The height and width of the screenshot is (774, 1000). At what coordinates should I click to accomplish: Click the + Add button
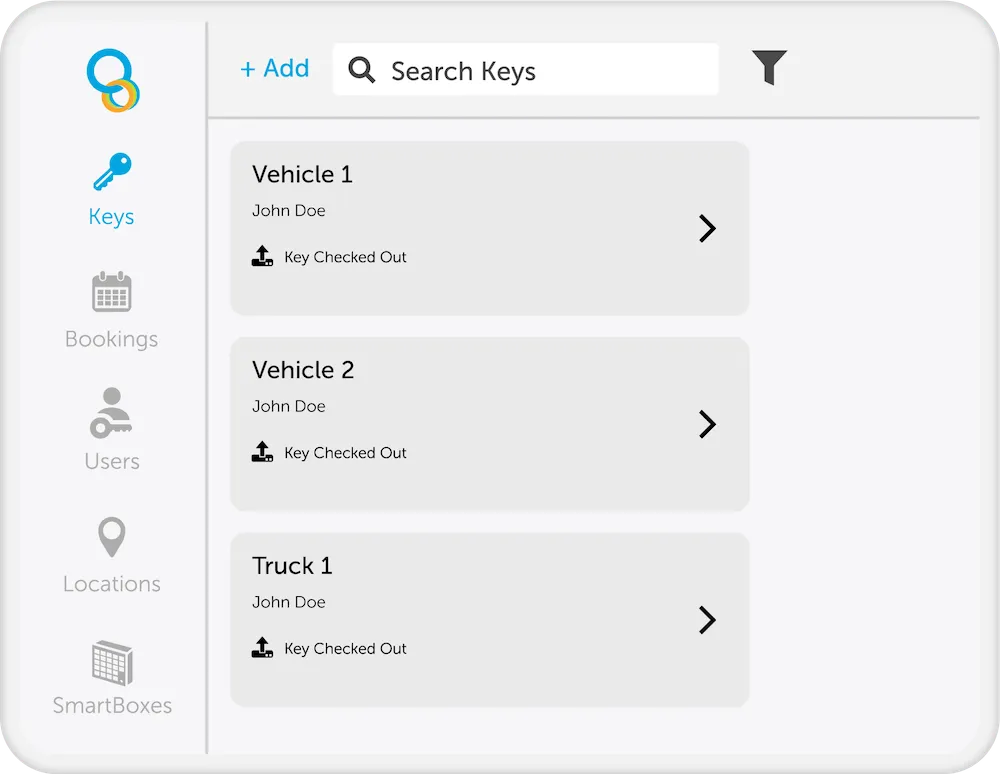click(x=275, y=68)
